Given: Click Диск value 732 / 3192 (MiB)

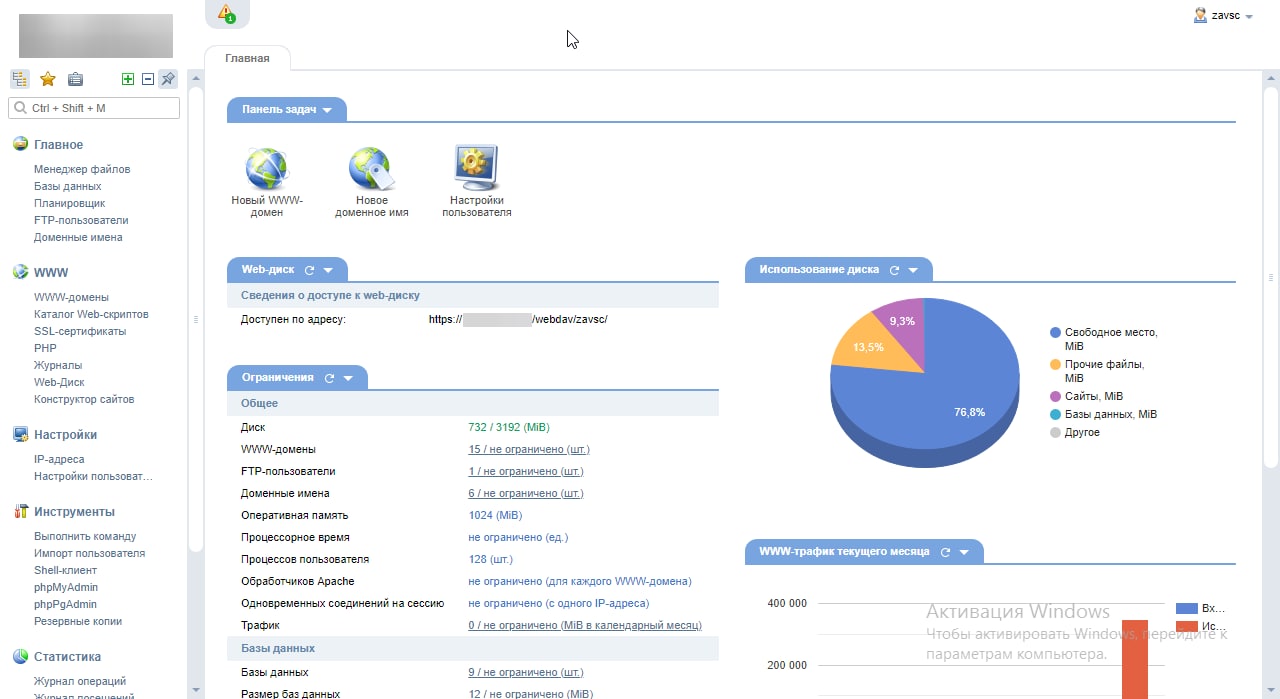Looking at the screenshot, I should (x=509, y=428).
